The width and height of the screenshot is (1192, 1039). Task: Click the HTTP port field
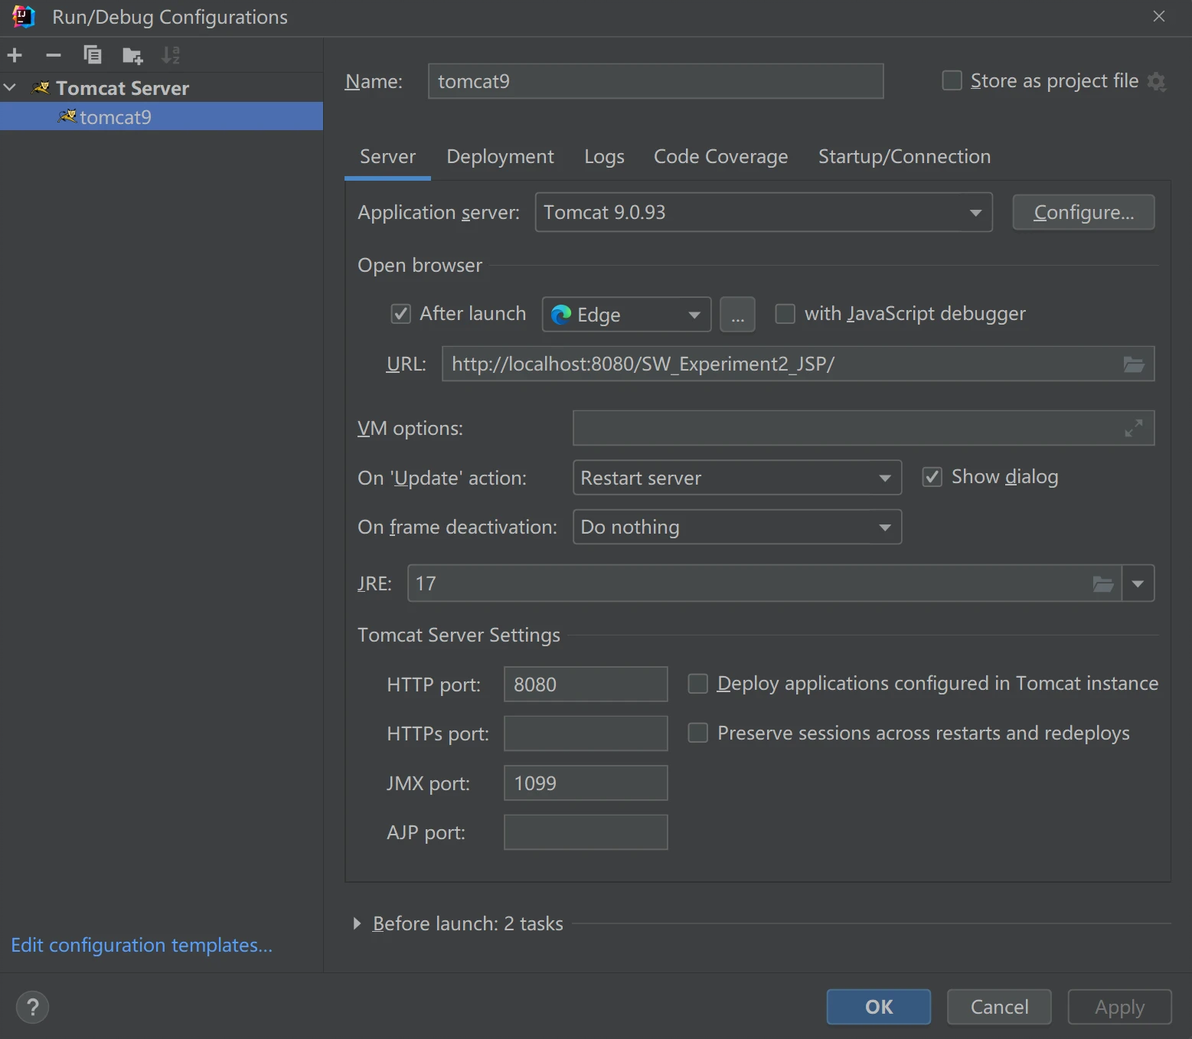[585, 684]
